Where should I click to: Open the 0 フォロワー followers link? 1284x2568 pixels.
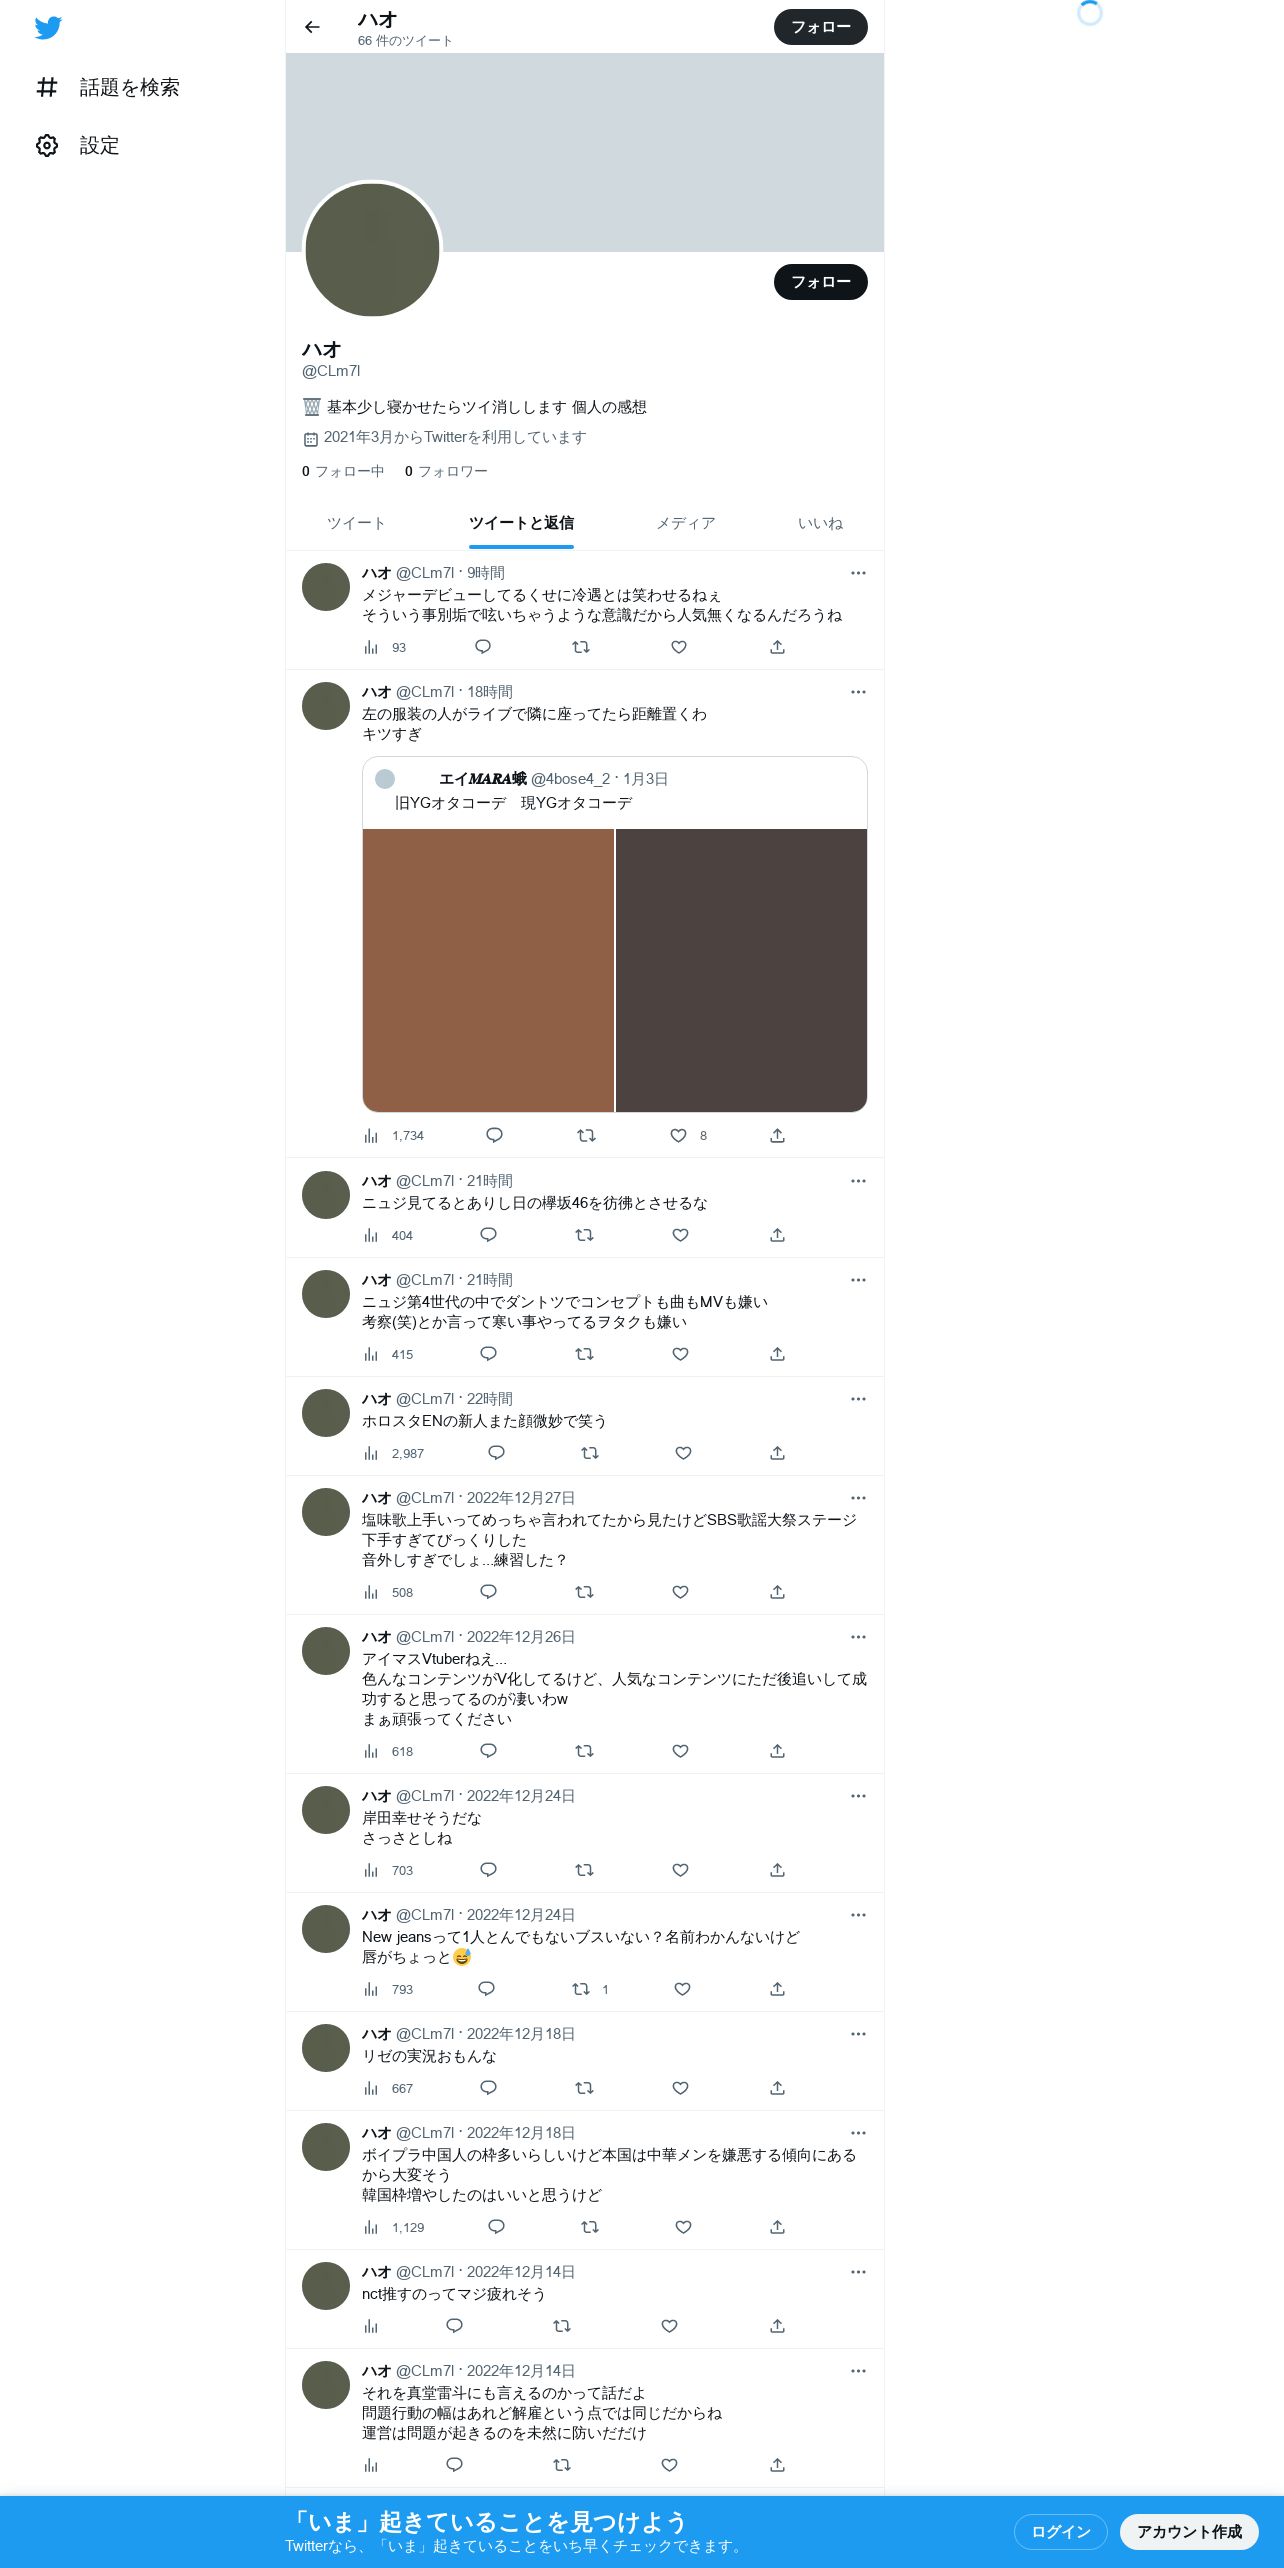click(x=446, y=471)
